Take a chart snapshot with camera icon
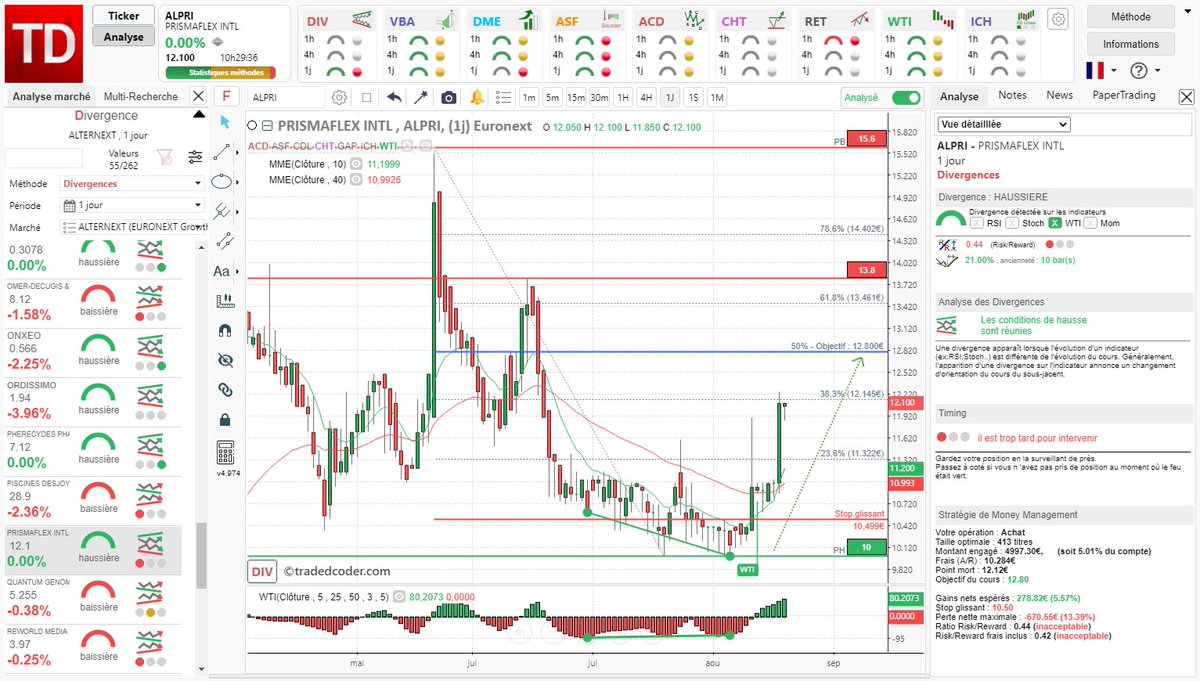 coord(449,97)
